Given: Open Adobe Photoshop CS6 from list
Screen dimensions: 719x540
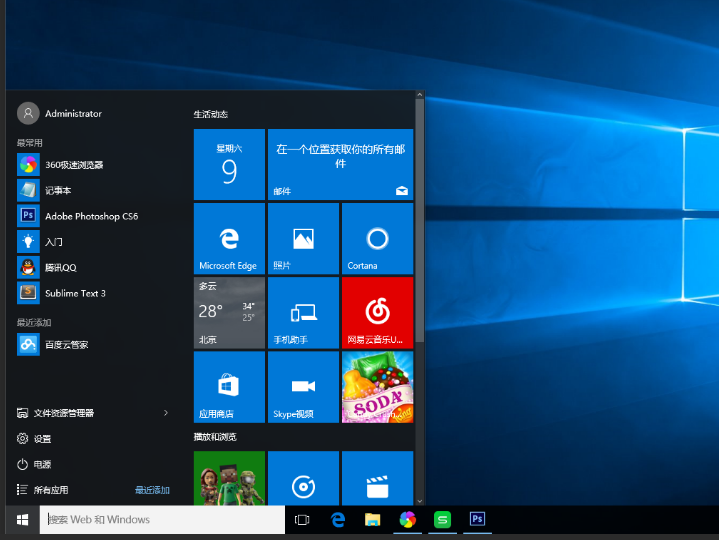Looking at the screenshot, I should pyautogui.click(x=90, y=216).
